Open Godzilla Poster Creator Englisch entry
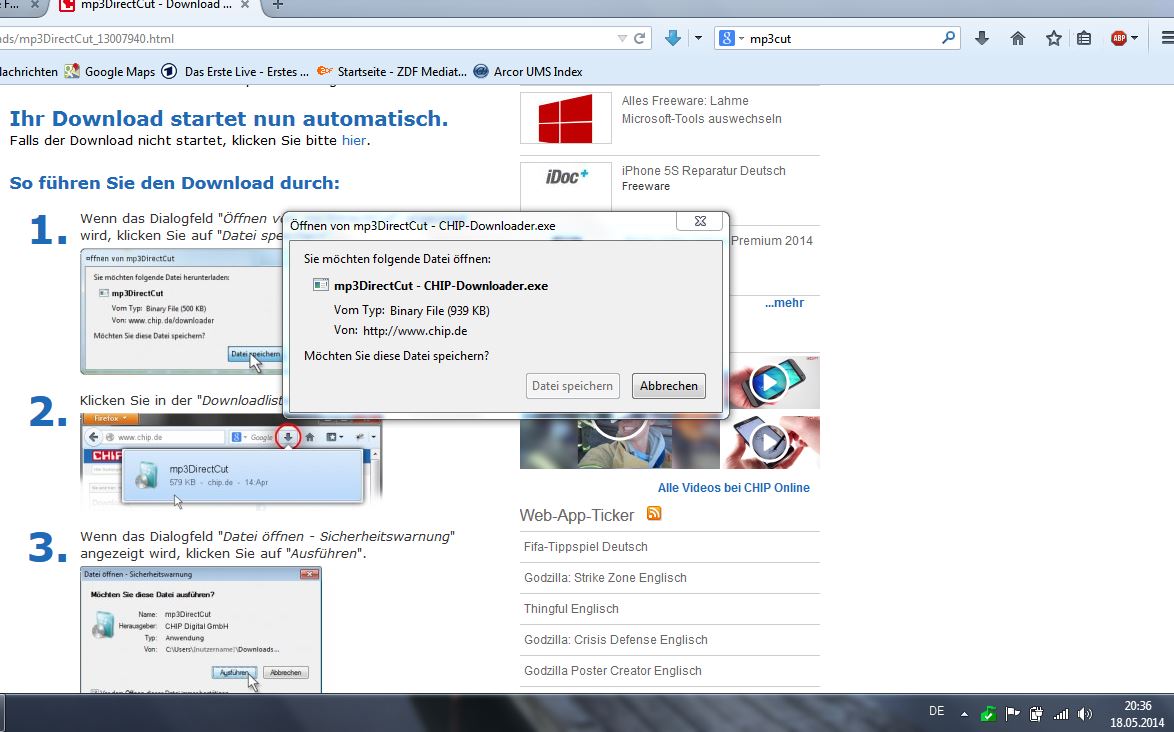This screenshot has height=732, width=1174. pos(612,671)
